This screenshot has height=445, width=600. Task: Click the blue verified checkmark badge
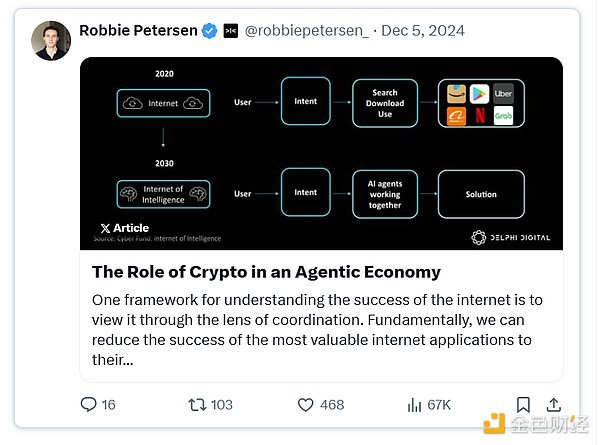210,31
